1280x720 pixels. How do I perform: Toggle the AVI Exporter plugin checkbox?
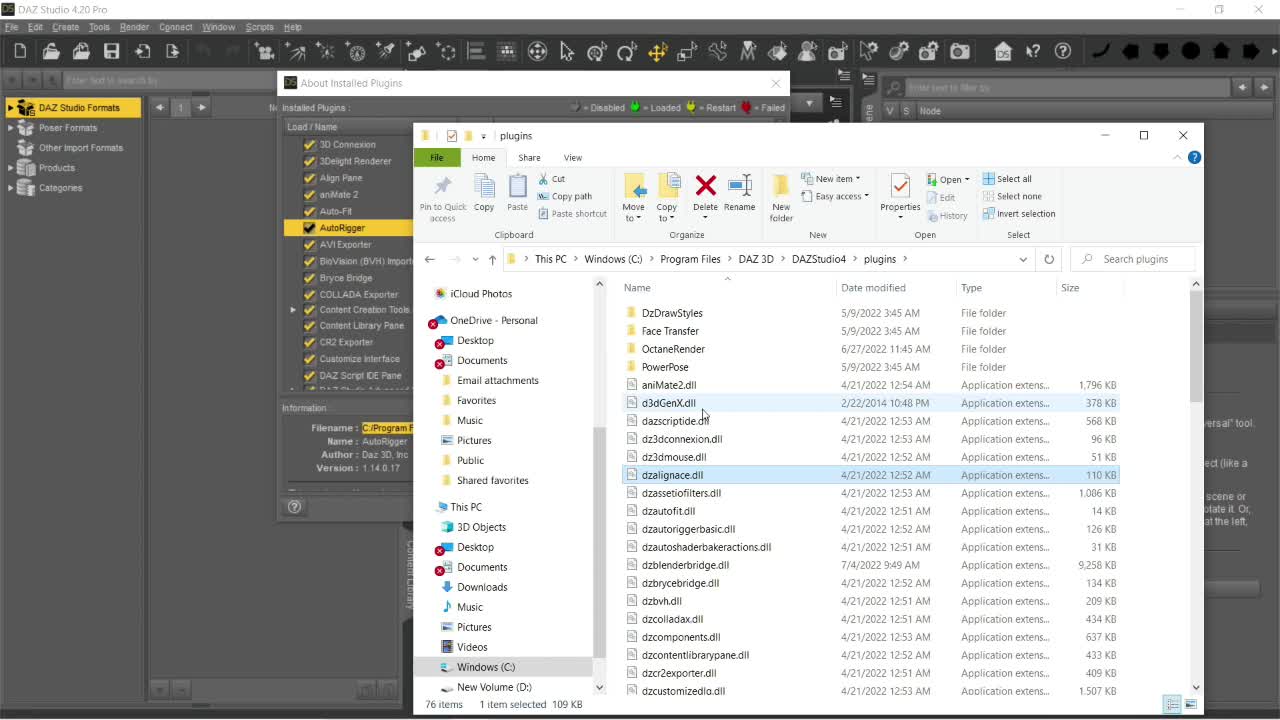[309, 244]
